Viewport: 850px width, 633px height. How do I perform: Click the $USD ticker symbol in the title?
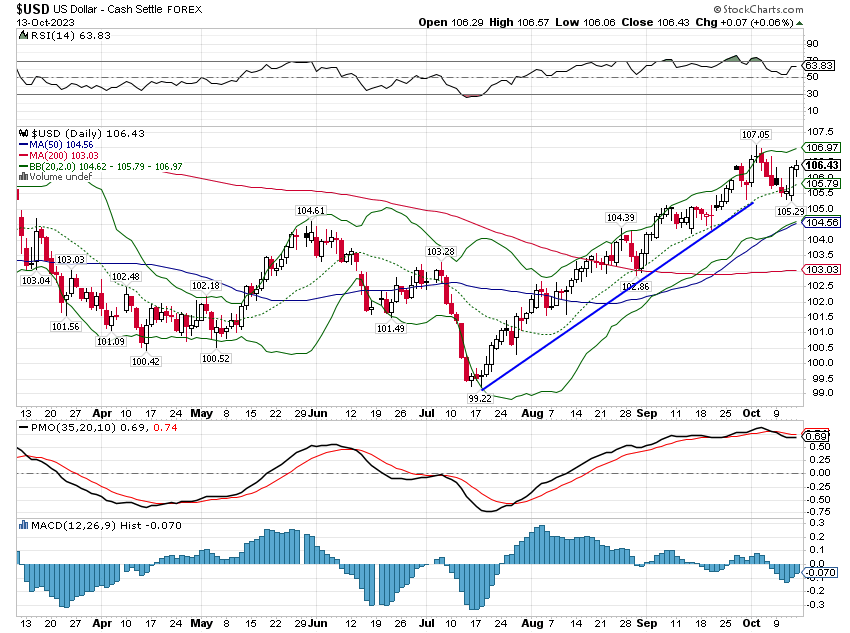click(x=35, y=9)
